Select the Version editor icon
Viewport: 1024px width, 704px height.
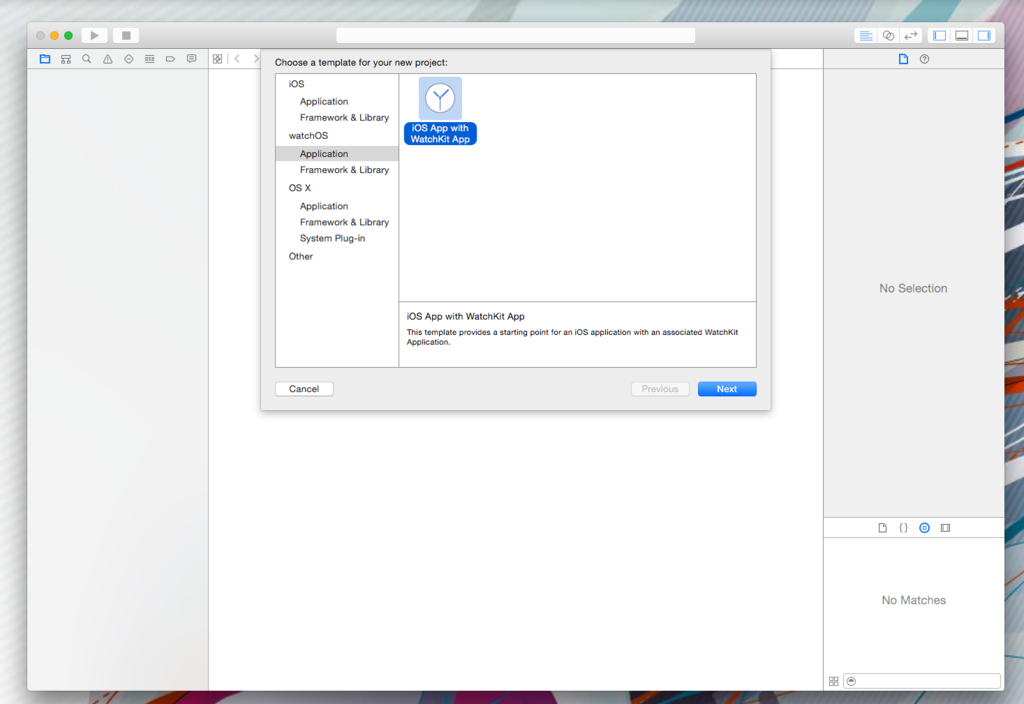910,35
